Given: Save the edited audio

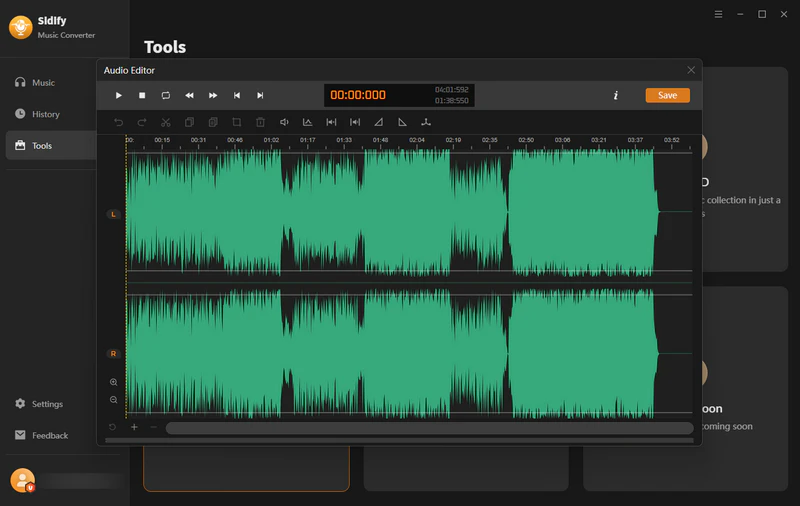Looking at the screenshot, I should coord(667,95).
